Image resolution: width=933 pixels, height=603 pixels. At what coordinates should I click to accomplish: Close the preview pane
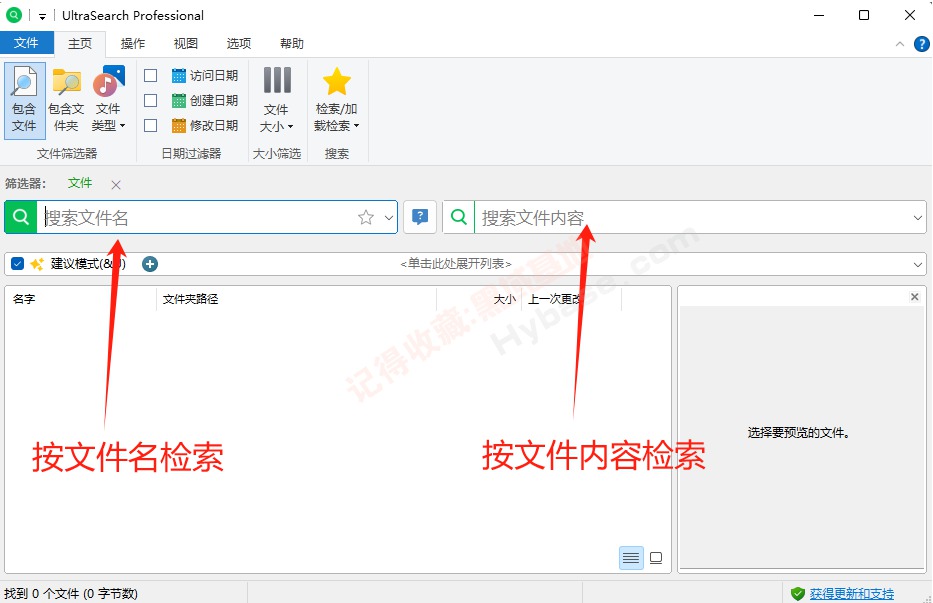point(915,296)
